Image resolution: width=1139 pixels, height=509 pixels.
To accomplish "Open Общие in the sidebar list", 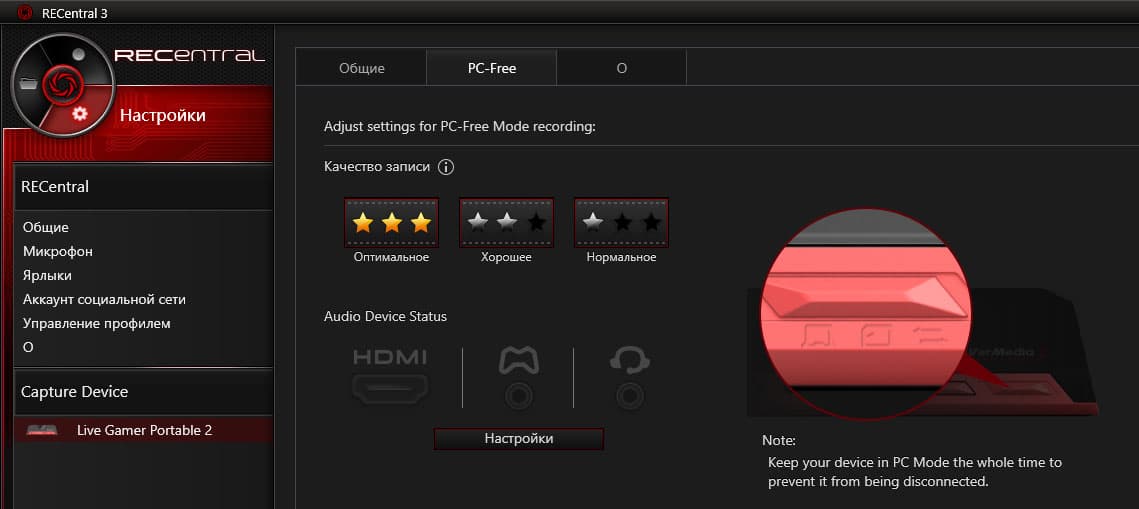I will [46, 227].
